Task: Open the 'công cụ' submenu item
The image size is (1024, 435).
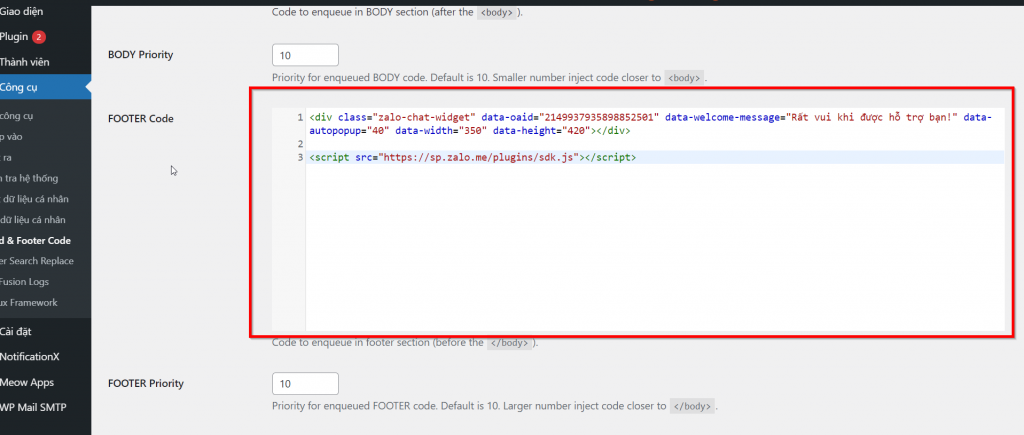Action: 17,116
